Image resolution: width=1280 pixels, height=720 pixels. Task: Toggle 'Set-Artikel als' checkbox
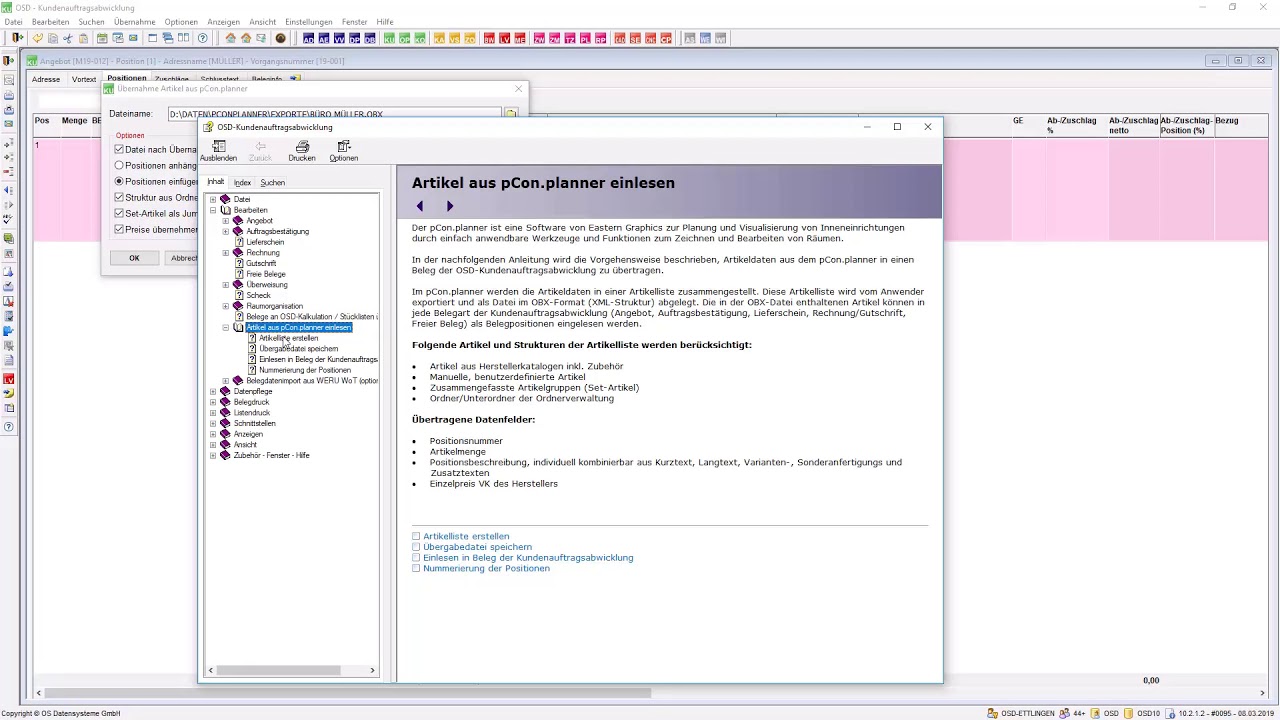(119, 214)
